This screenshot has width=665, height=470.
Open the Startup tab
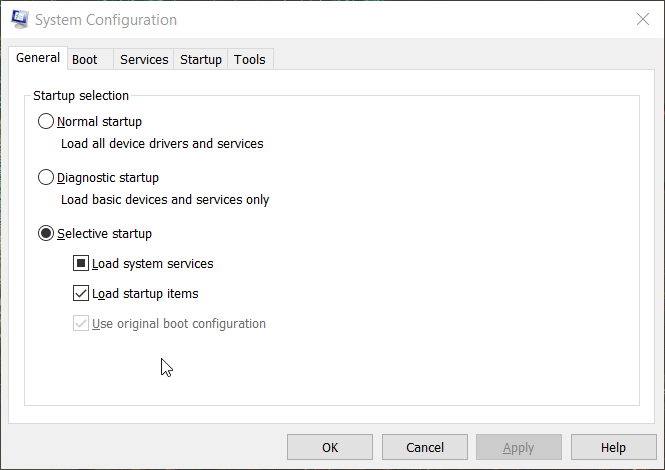pos(201,60)
